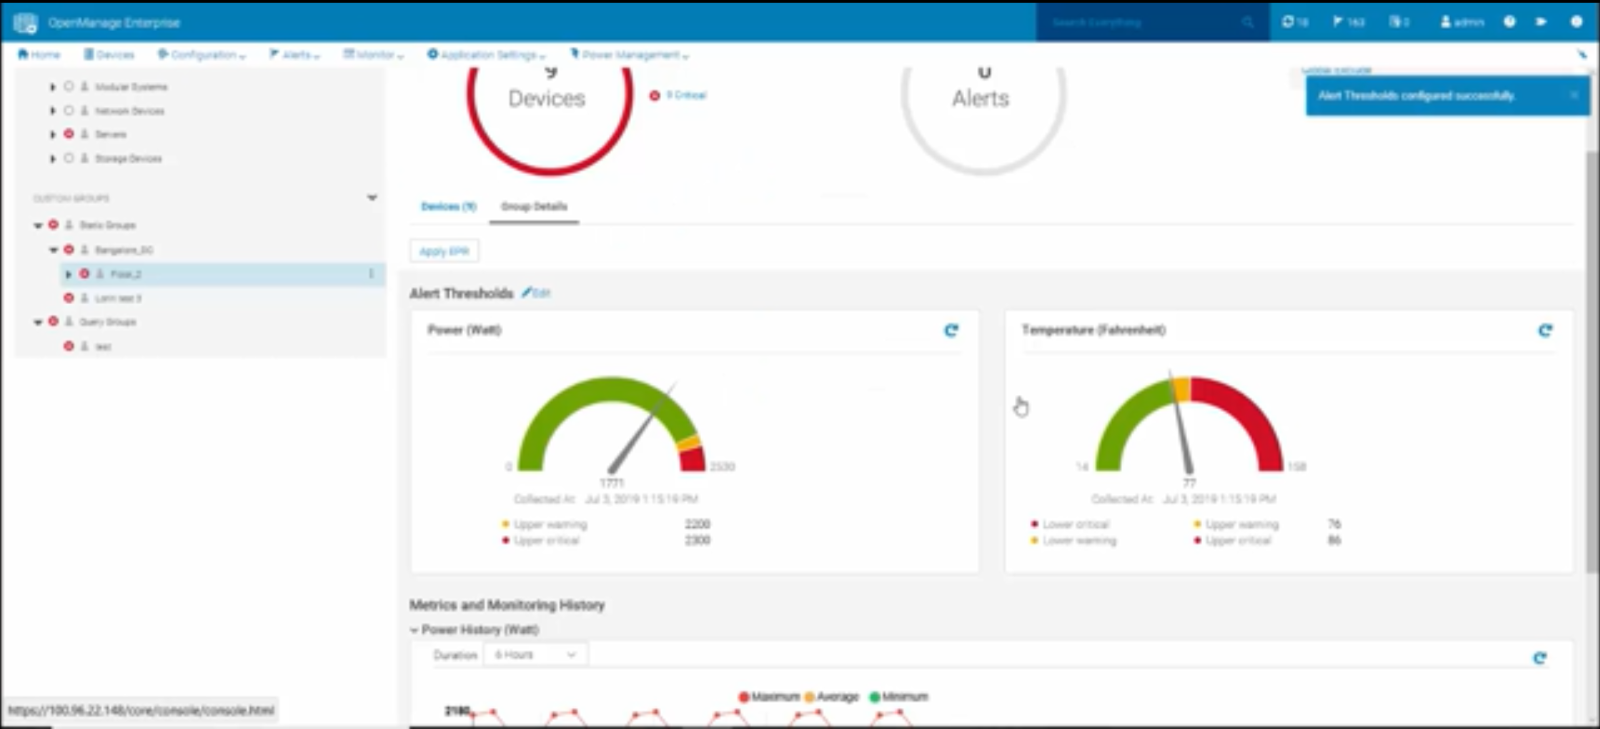Refresh the Temperature (Fahrenheit) gauge
The width and height of the screenshot is (1600, 729).
[x=1545, y=330]
